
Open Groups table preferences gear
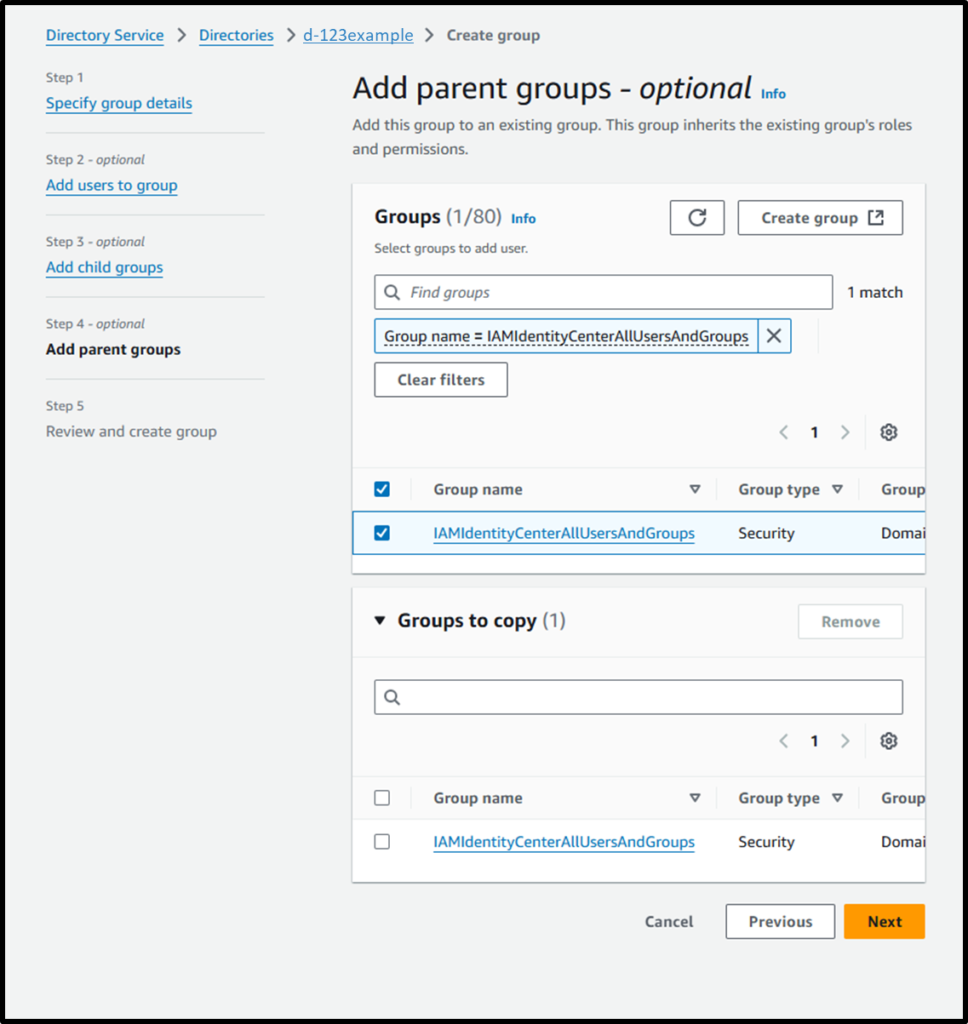click(888, 432)
